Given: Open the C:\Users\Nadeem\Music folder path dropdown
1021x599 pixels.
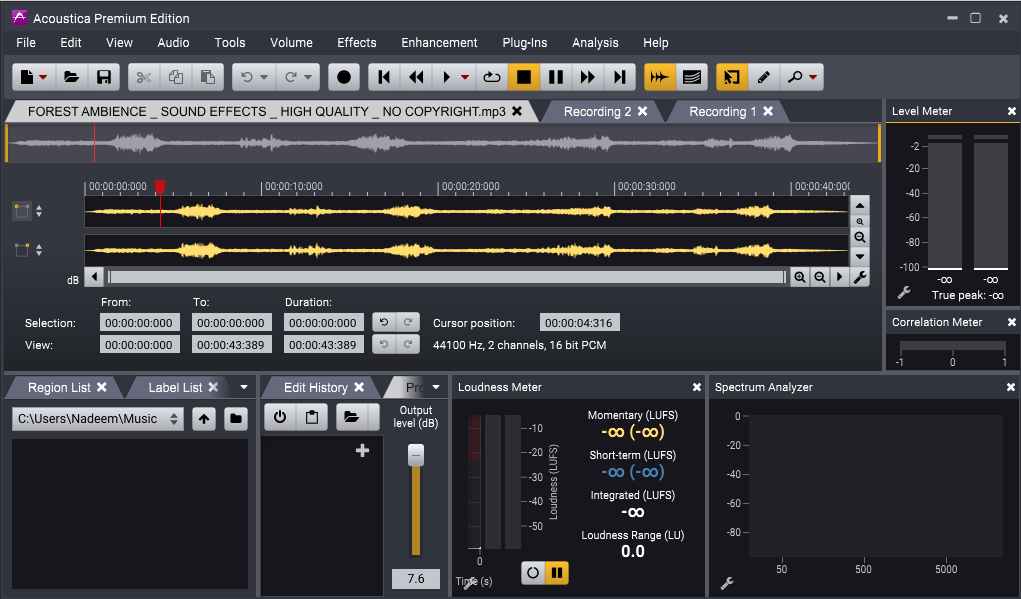Looking at the screenshot, I should tap(98, 419).
